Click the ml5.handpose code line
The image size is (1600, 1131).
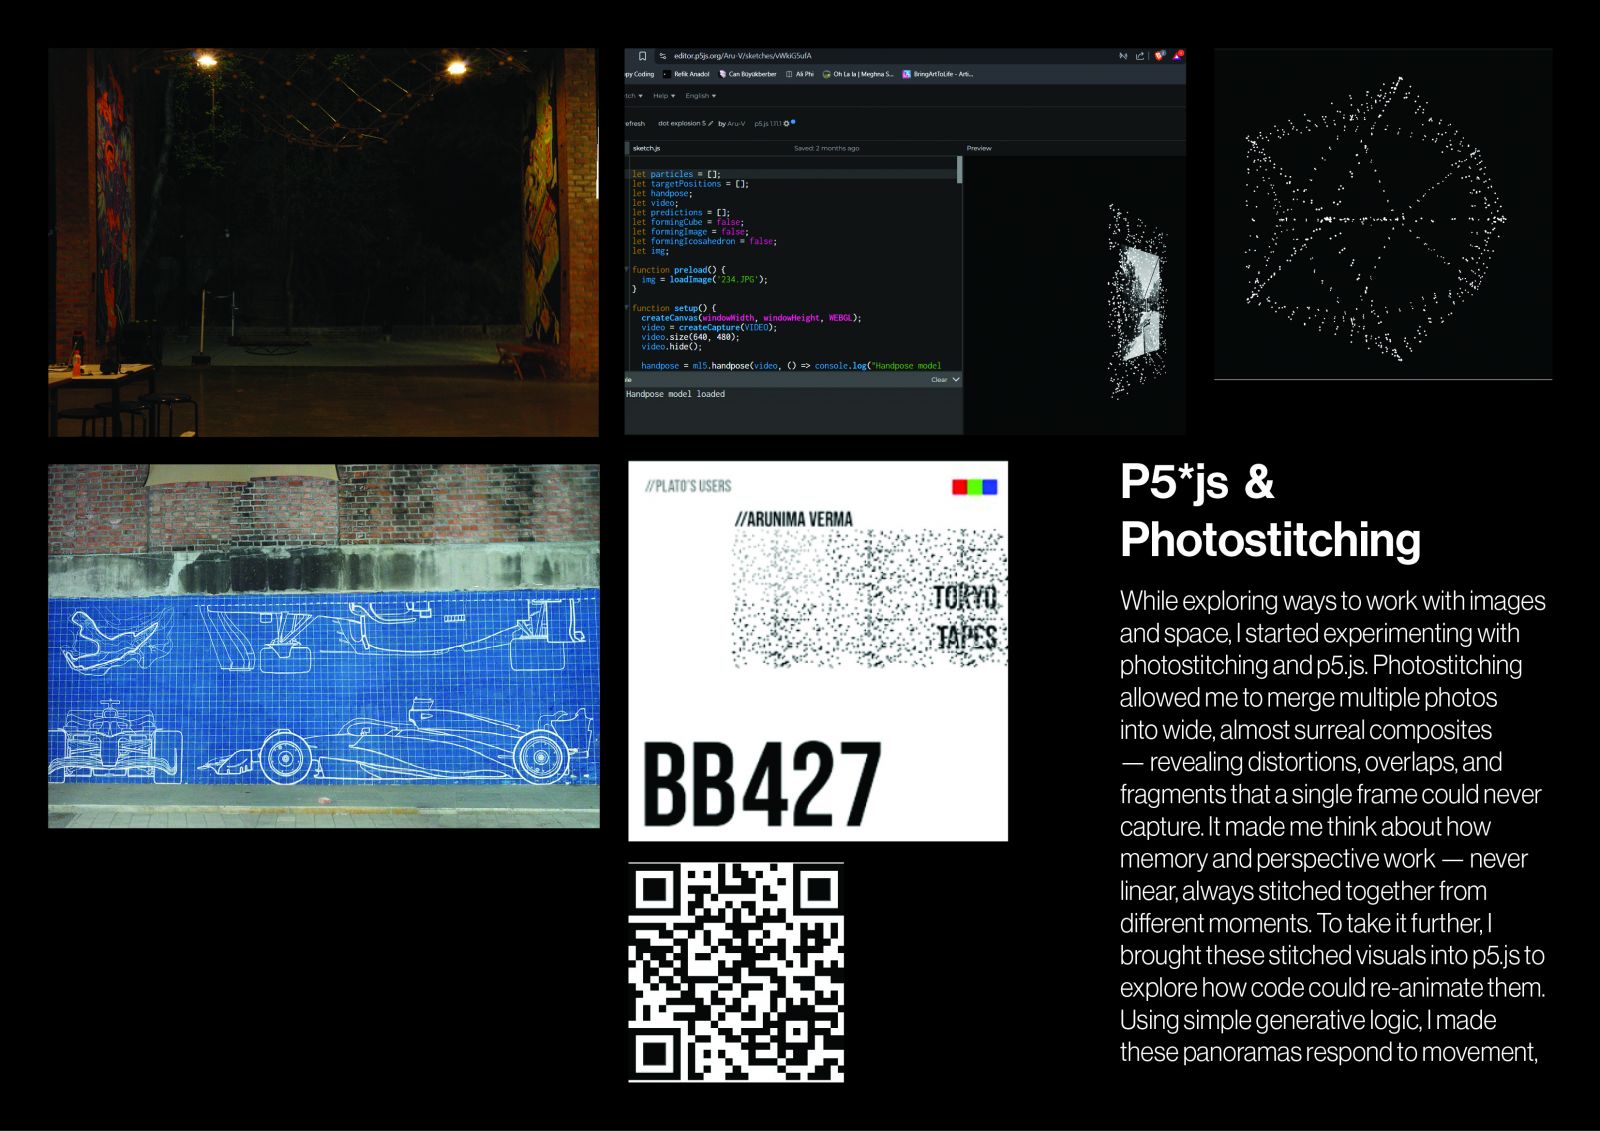791,366
